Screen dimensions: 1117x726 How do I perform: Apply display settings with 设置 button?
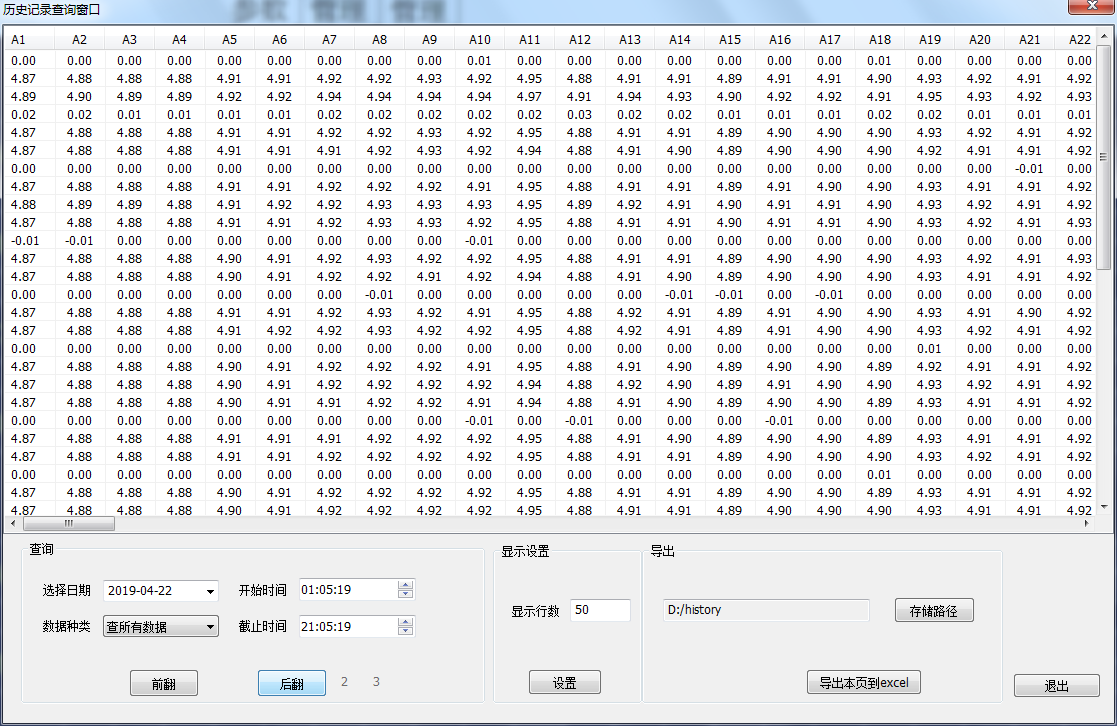click(564, 683)
